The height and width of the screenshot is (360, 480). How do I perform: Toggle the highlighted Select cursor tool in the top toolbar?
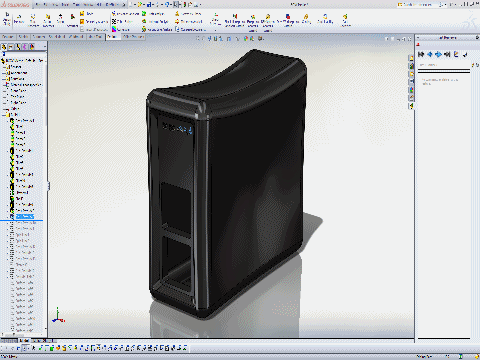(175, 5)
